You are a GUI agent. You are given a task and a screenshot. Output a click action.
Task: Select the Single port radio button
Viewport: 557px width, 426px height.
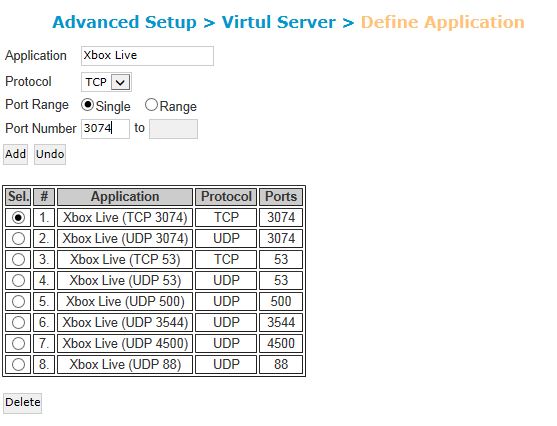point(87,105)
